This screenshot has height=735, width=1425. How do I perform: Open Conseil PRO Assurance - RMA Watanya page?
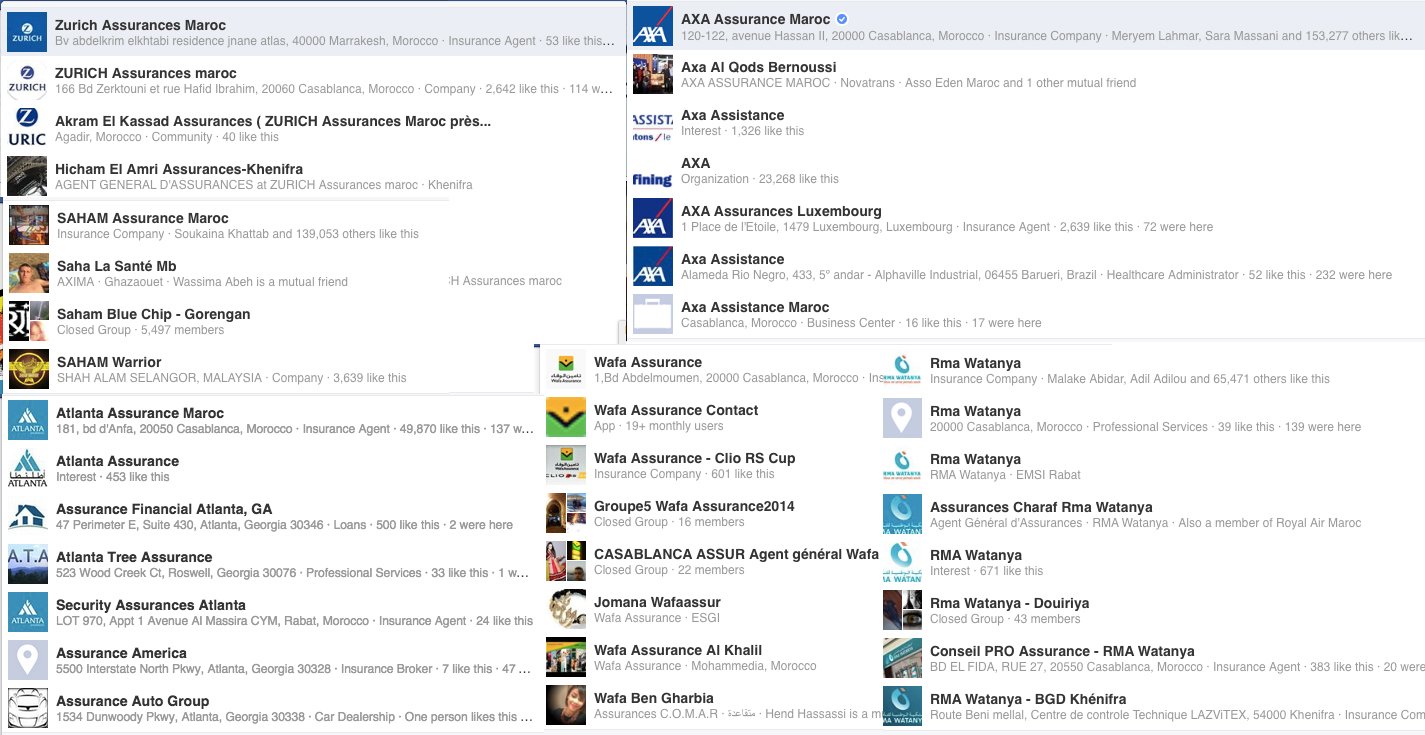point(1153,658)
